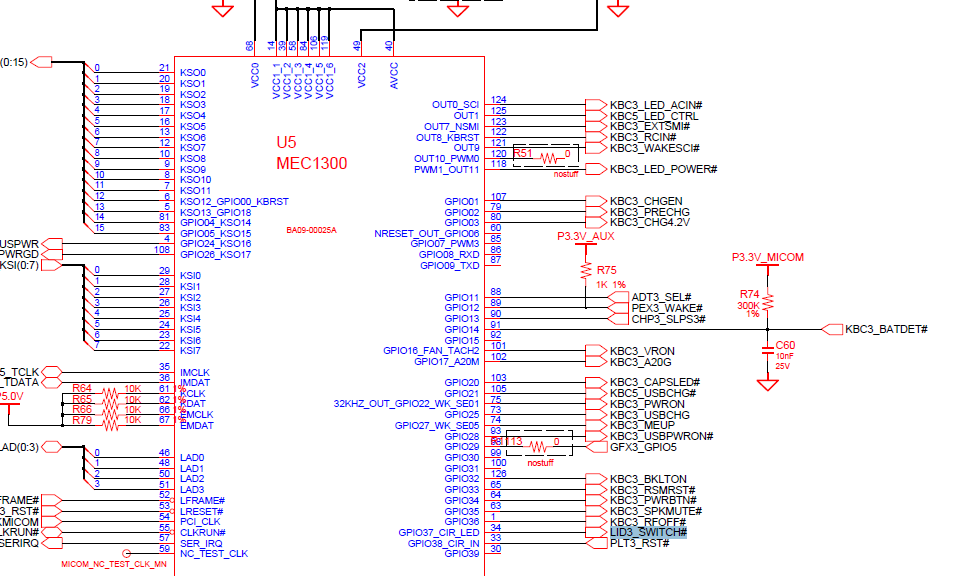Click the VCC0 pin label
The width and height of the screenshot is (962, 576).
pos(255,75)
